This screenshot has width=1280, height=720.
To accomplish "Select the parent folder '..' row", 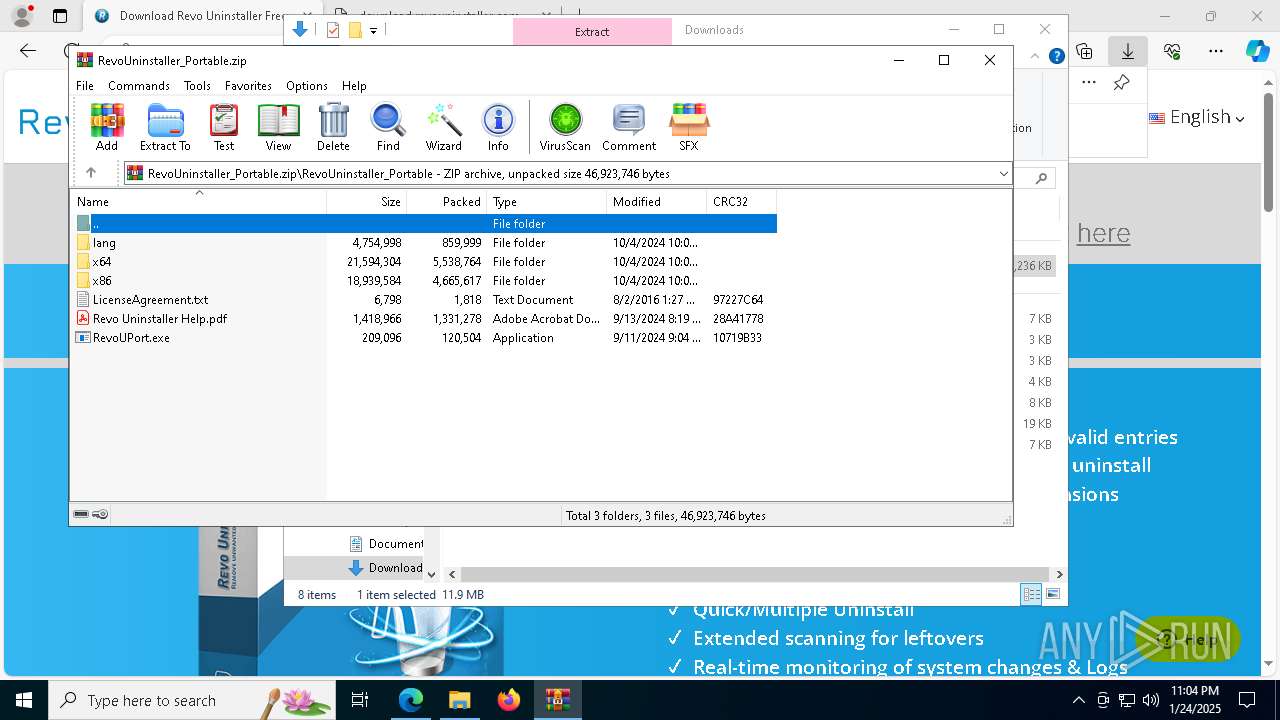I will (x=426, y=224).
